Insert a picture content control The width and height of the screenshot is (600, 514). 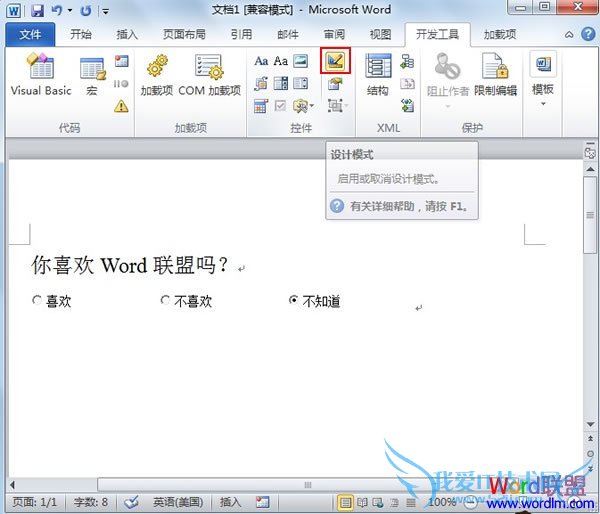coord(300,61)
